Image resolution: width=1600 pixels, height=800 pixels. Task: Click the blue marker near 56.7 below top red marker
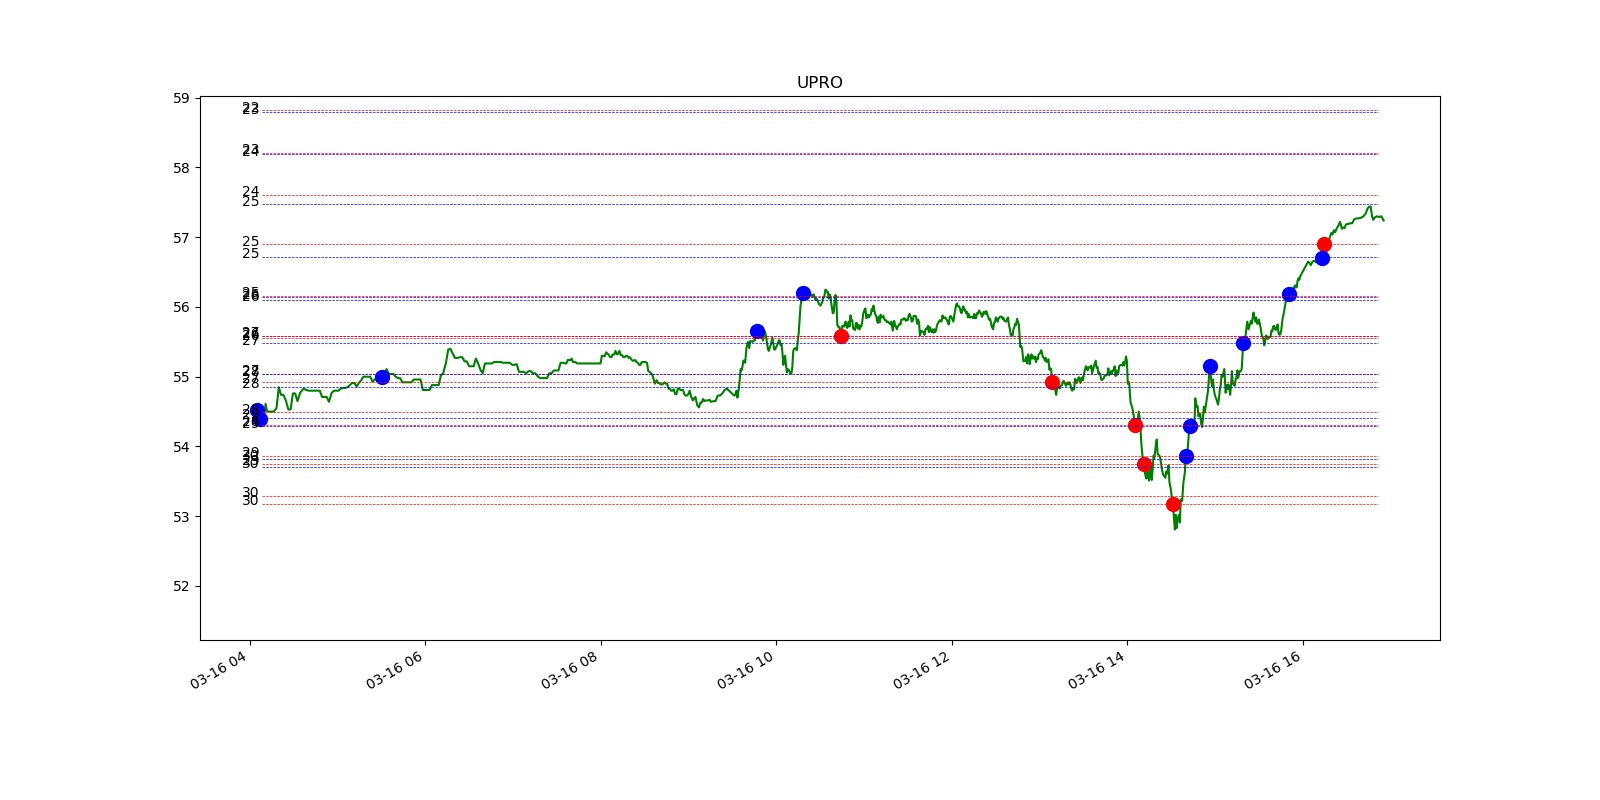pyautogui.click(x=1322, y=258)
